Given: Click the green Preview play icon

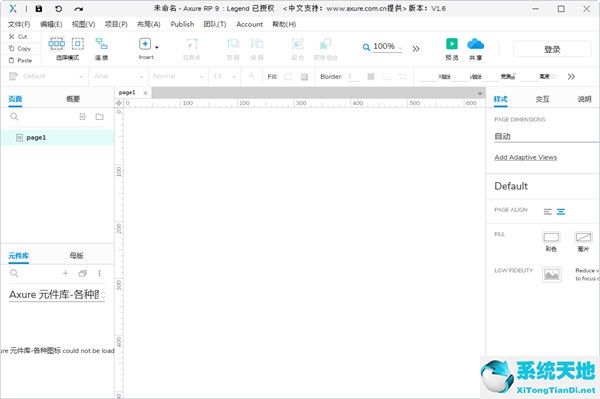Looking at the screenshot, I should pos(452,43).
